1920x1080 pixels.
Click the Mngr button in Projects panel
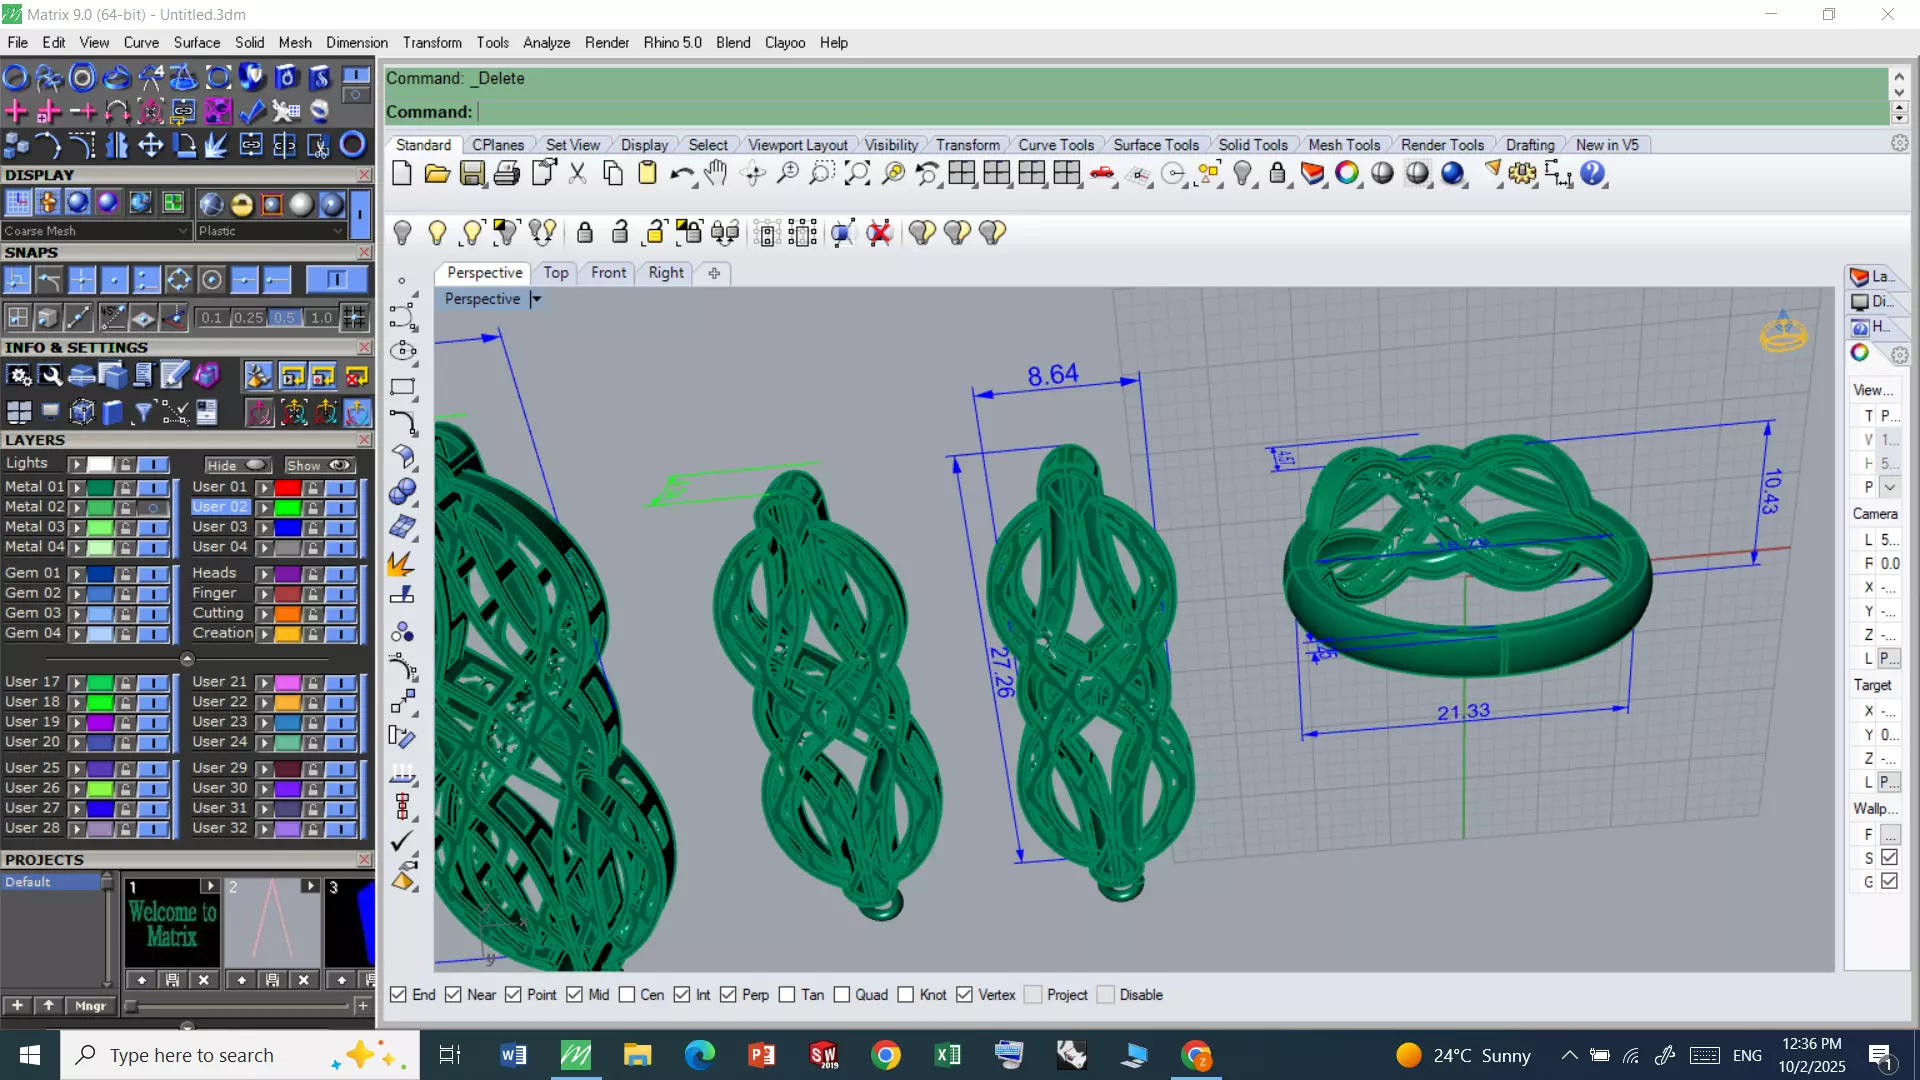pyautogui.click(x=90, y=1006)
